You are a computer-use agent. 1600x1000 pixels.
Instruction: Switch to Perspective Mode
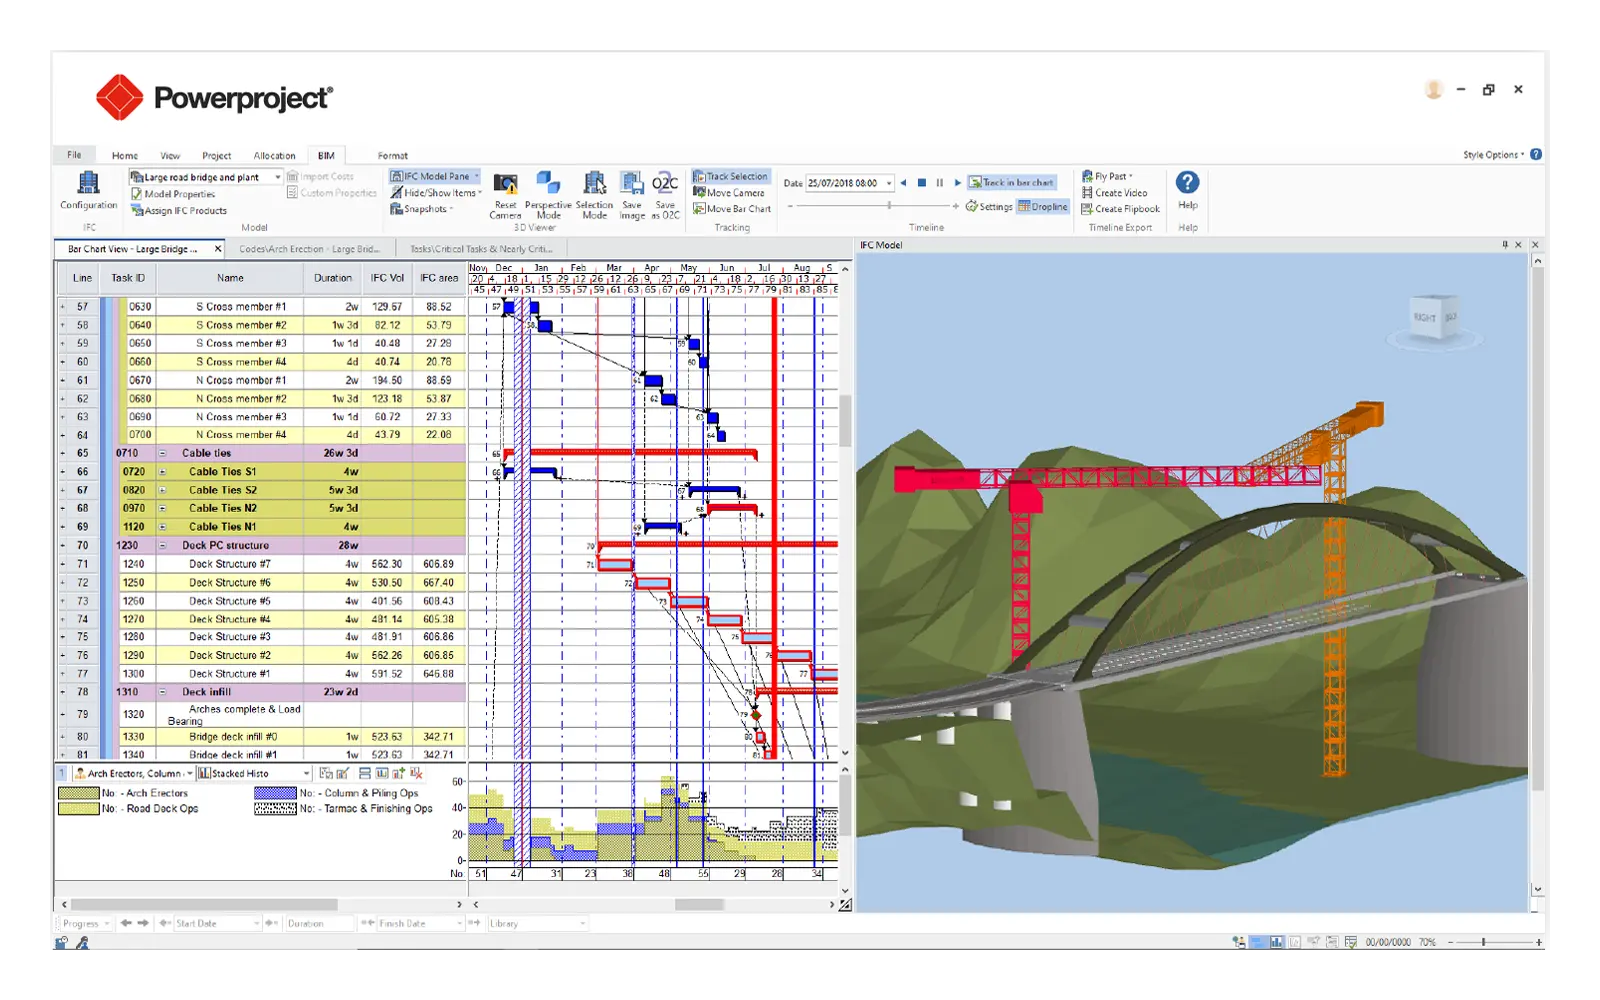(x=549, y=195)
